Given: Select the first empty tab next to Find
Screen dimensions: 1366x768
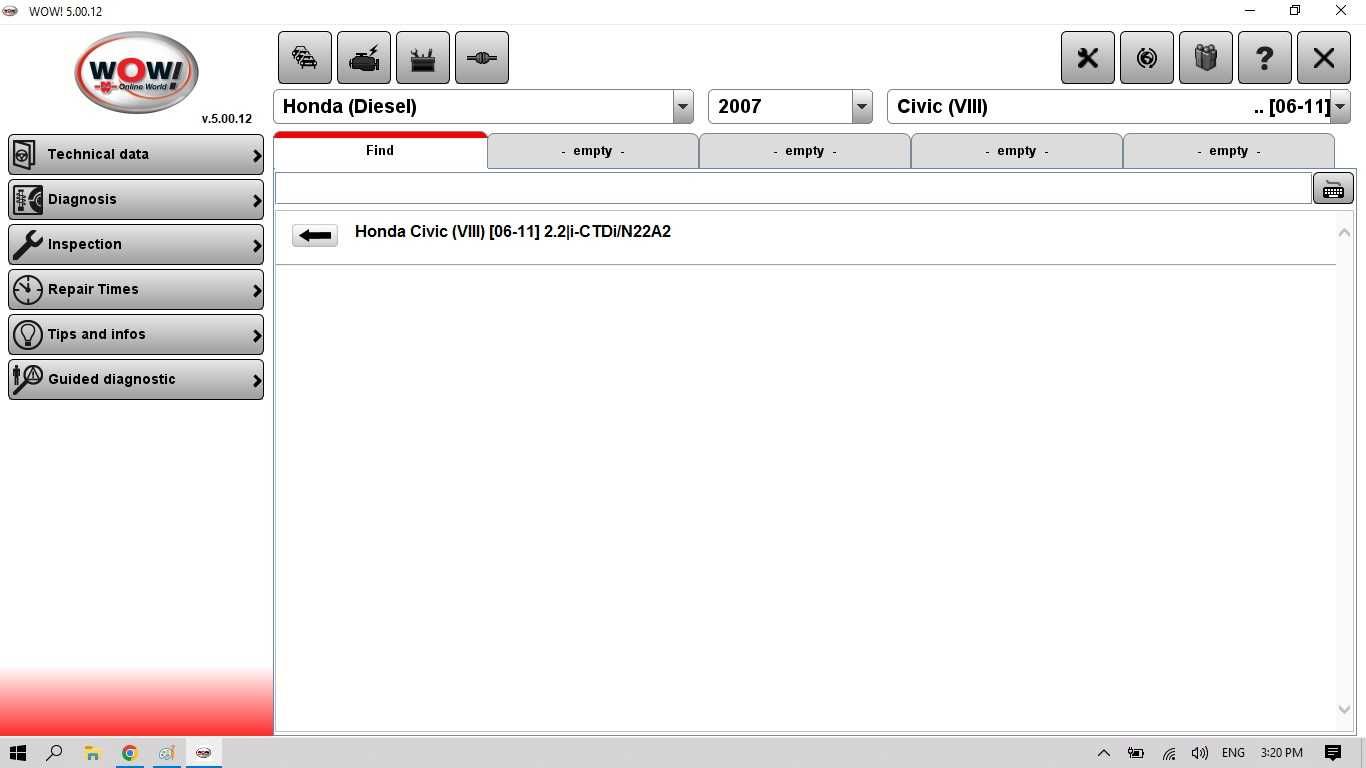Looking at the screenshot, I should tap(593, 151).
